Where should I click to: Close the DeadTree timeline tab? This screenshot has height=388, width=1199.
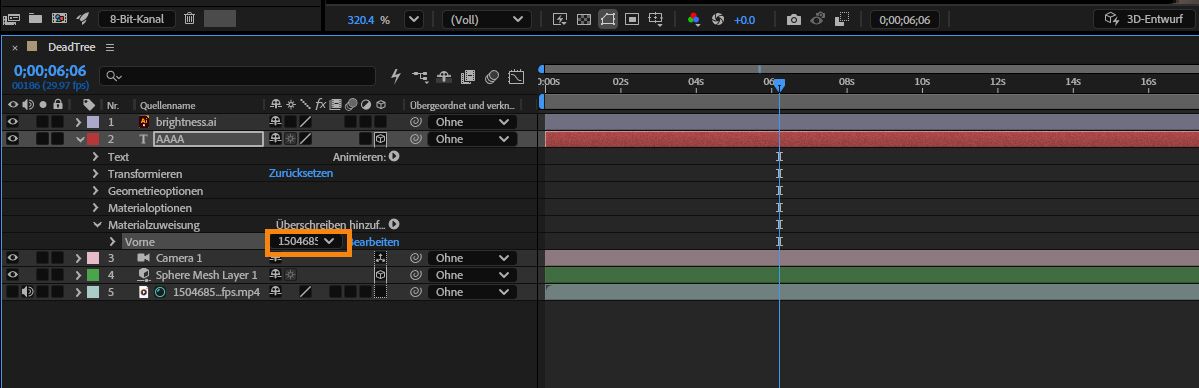(15, 47)
